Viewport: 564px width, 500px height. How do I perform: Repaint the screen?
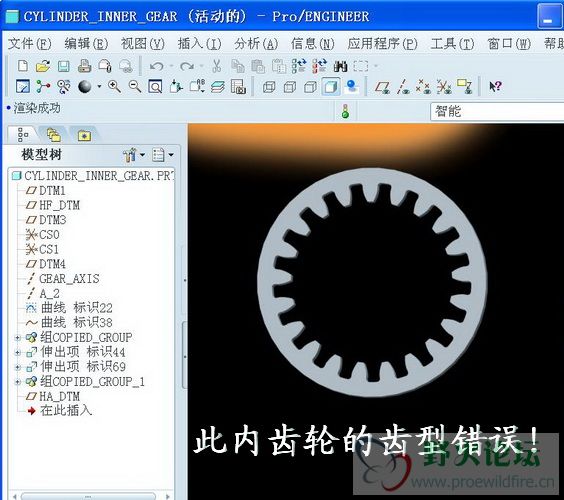[23, 87]
